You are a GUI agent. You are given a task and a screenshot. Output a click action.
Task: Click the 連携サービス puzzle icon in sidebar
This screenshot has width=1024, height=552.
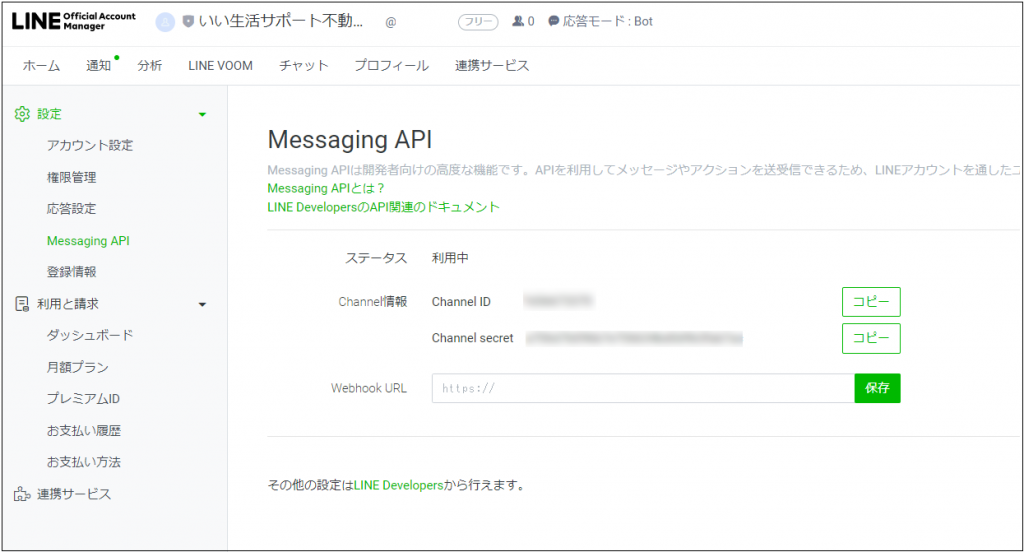pos(22,494)
